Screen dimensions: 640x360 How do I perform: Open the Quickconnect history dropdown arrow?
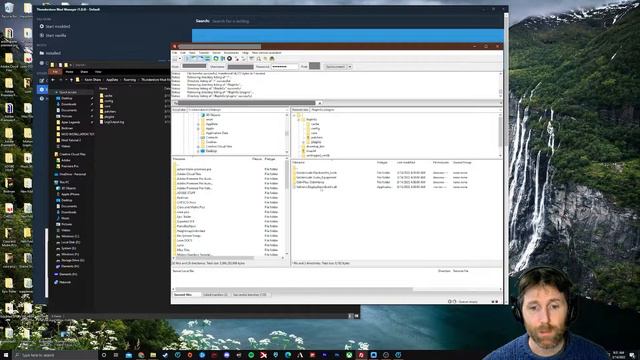pyautogui.click(x=350, y=67)
